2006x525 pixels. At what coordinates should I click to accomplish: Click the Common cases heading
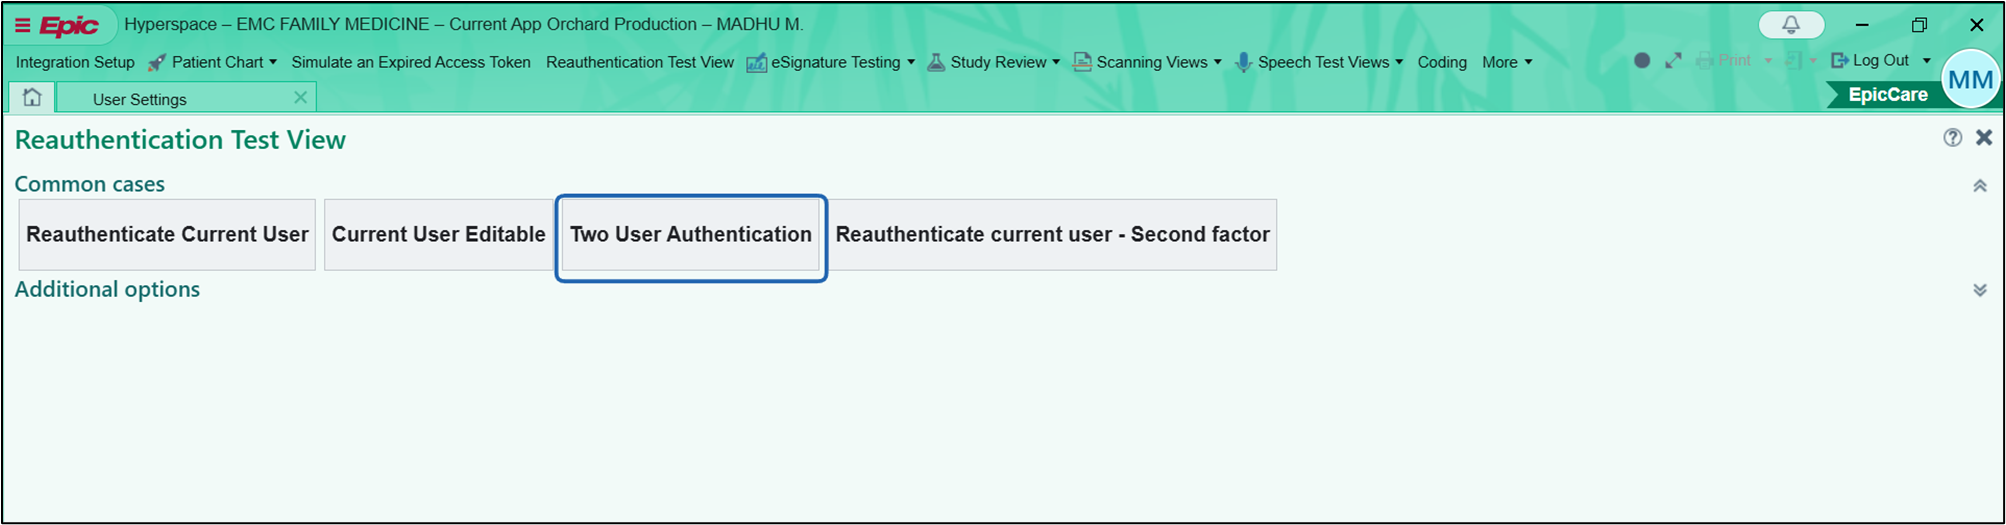coord(89,184)
